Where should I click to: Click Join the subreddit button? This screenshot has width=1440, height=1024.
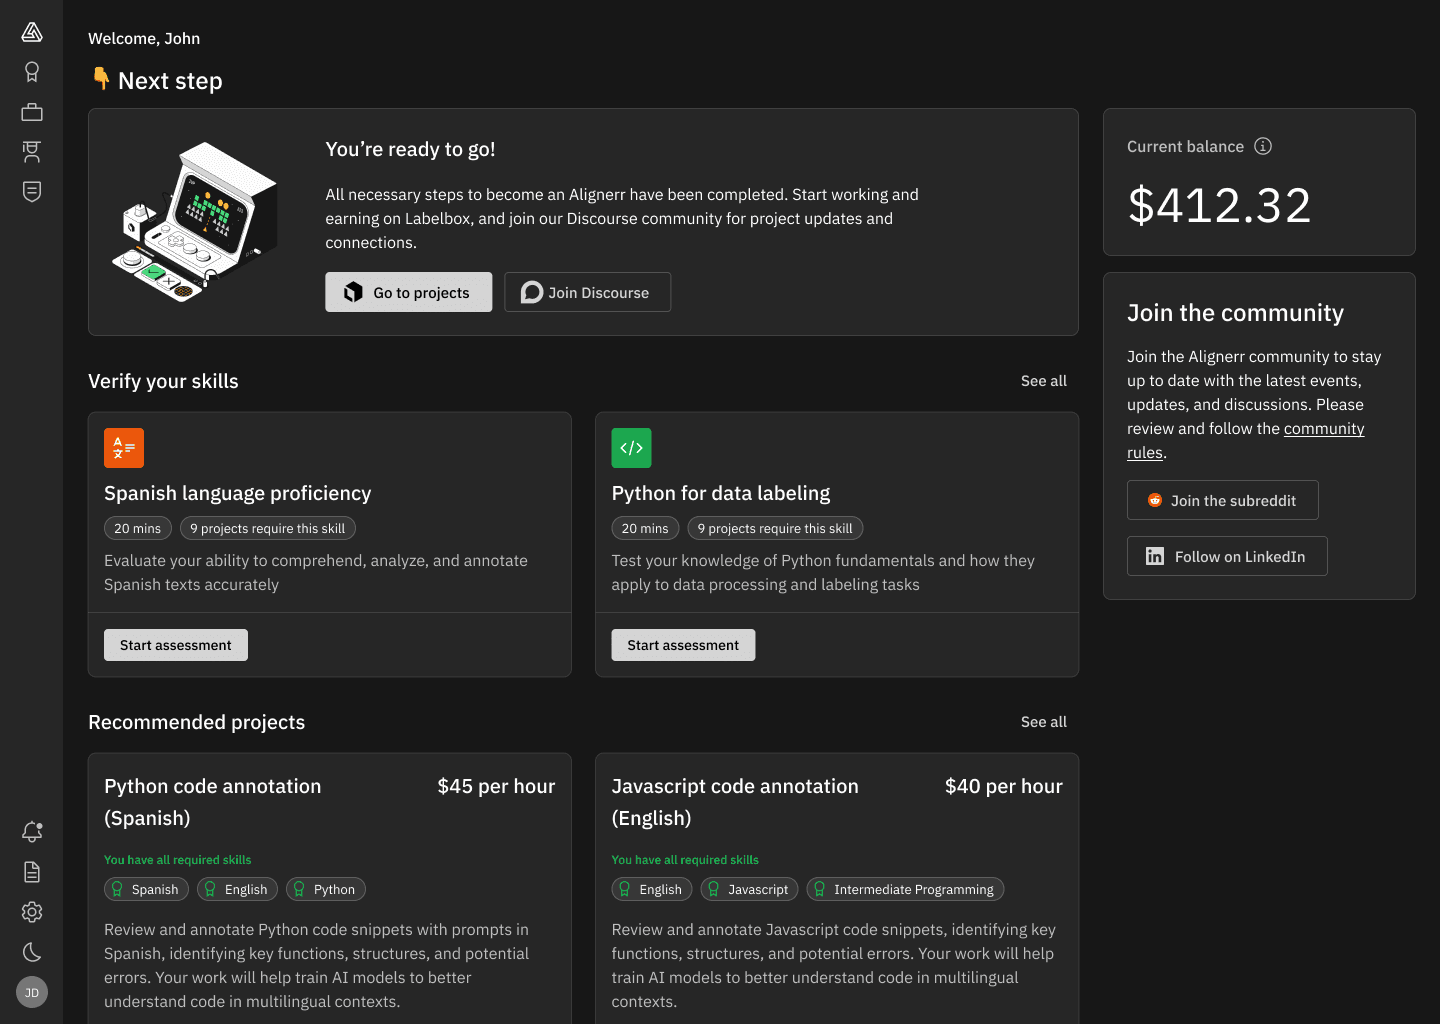(x=1222, y=500)
